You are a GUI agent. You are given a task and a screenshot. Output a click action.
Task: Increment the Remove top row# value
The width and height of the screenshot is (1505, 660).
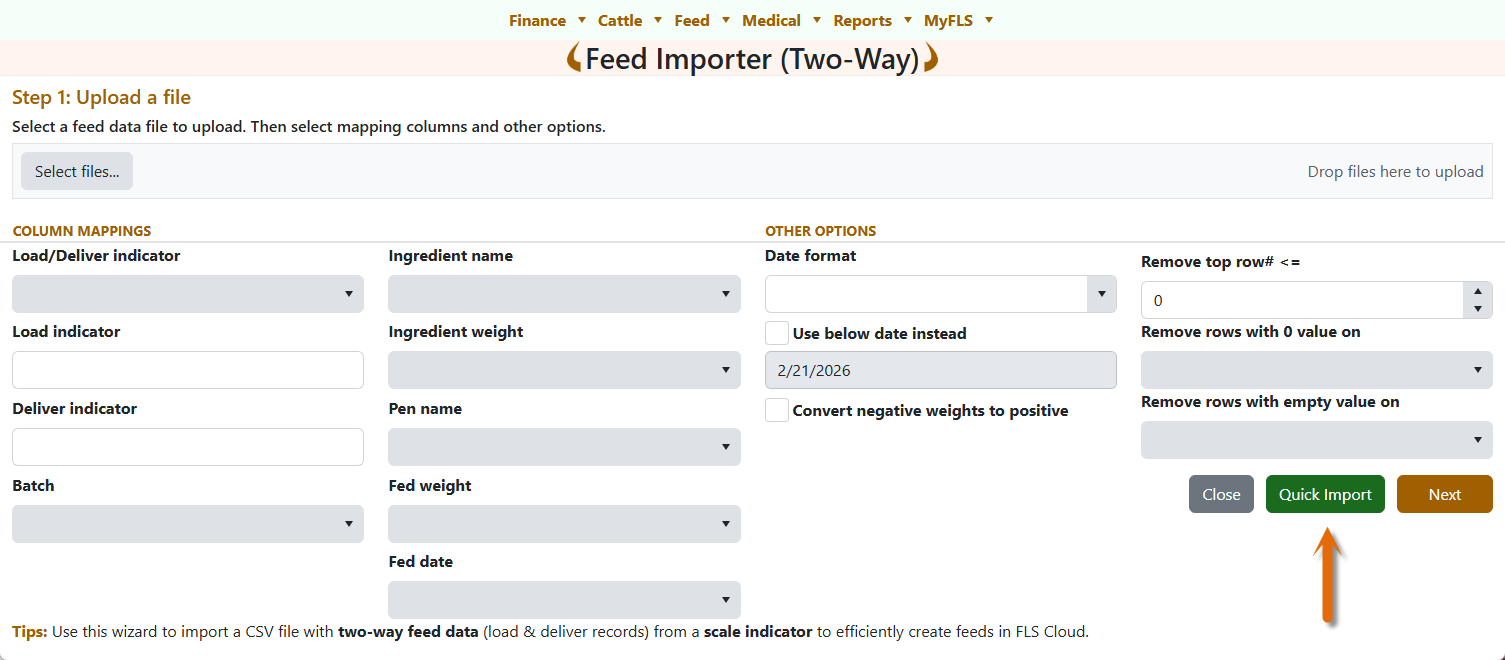1478,292
